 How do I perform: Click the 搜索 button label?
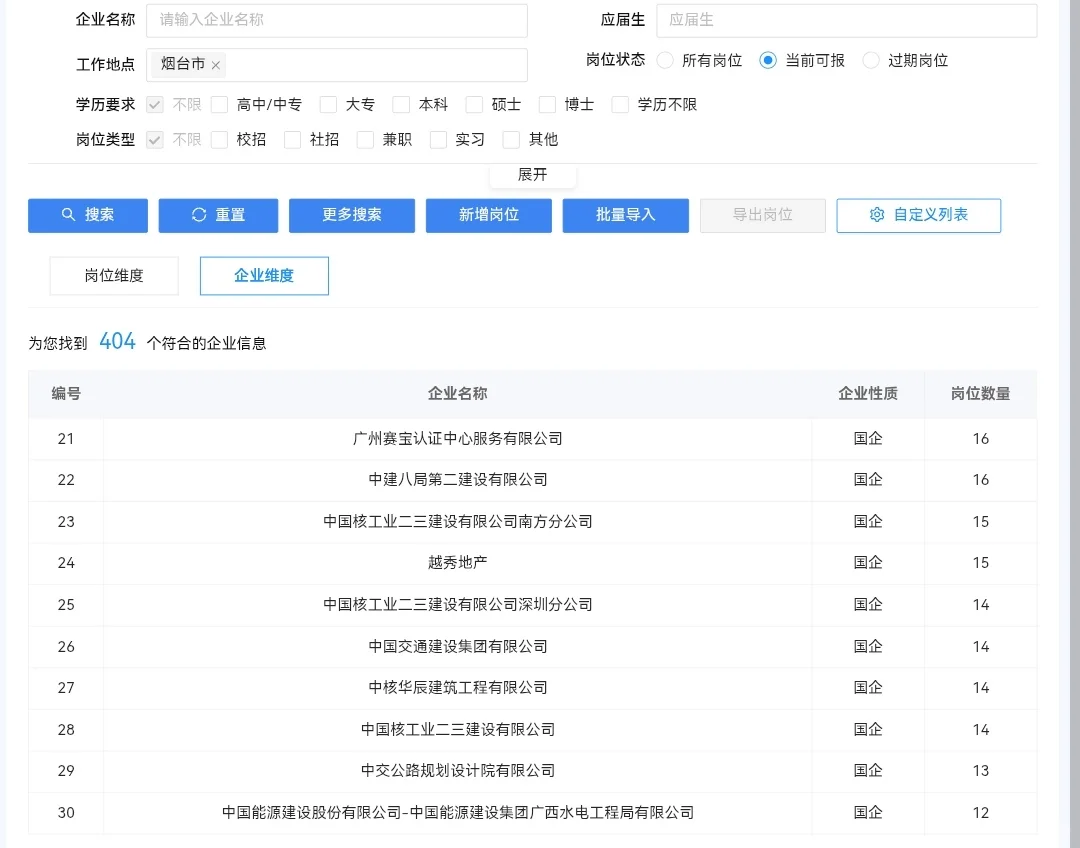tap(99, 215)
